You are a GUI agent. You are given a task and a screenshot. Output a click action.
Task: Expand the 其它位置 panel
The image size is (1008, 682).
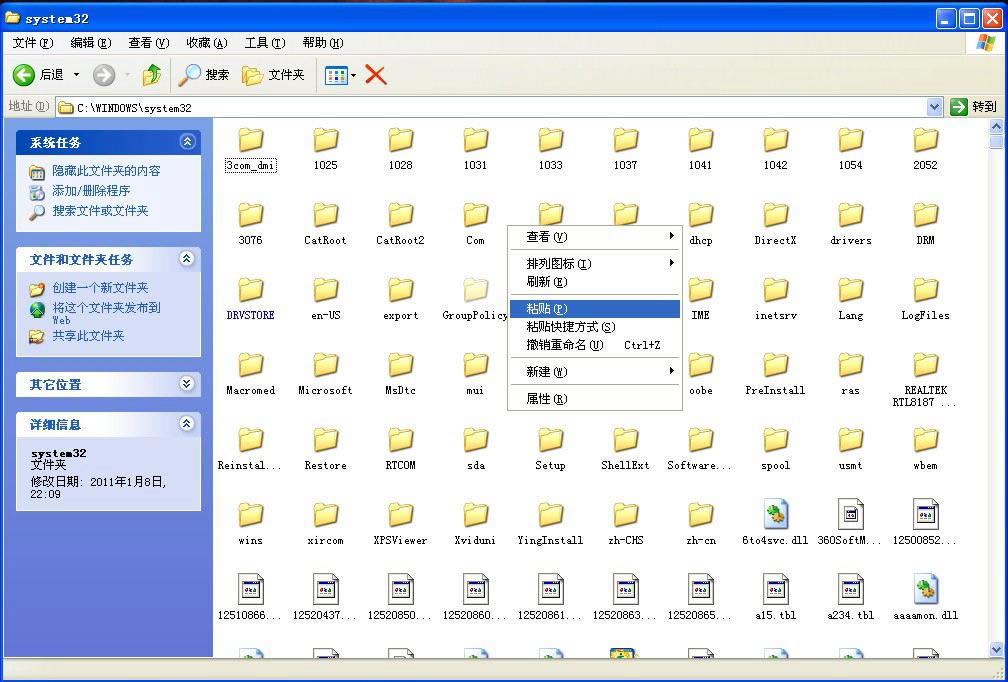[186, 384]
